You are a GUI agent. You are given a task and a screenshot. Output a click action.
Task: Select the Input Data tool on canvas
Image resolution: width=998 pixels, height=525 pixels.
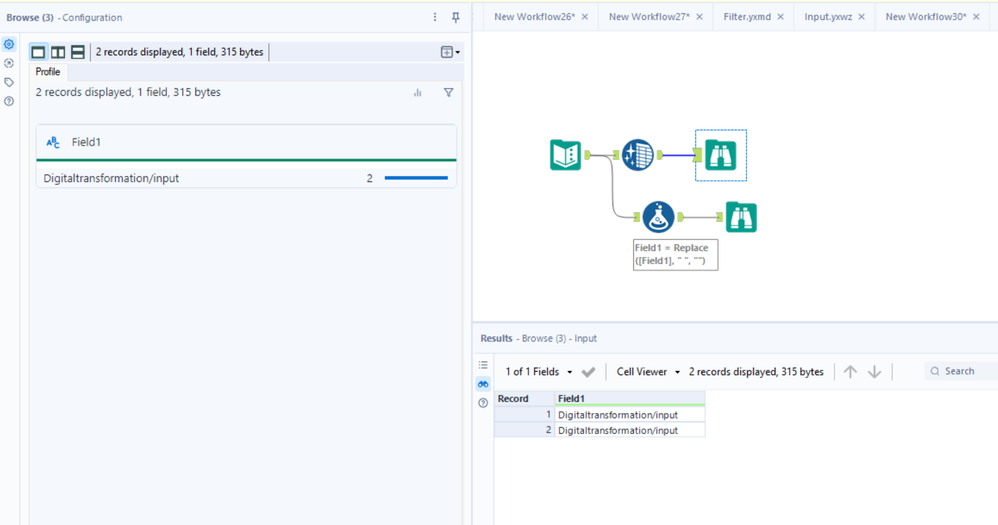tap(565, 155)
